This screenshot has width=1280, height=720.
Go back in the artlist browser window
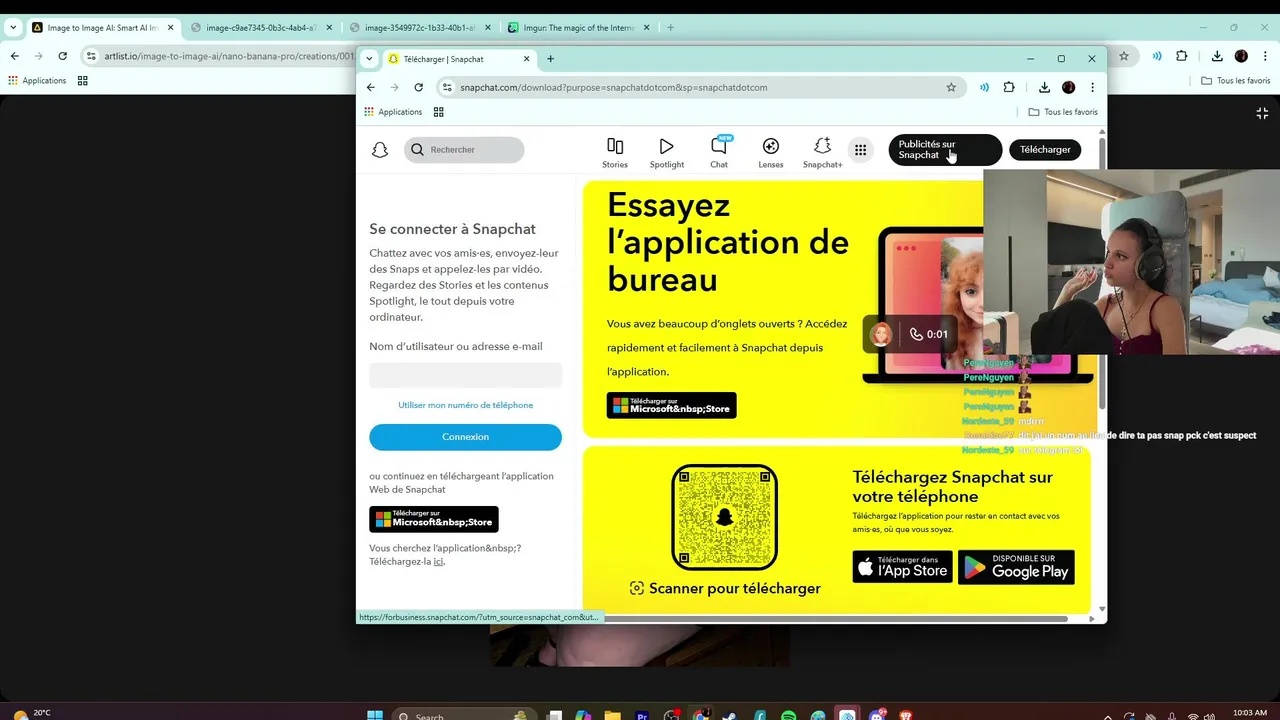point(15,56)
